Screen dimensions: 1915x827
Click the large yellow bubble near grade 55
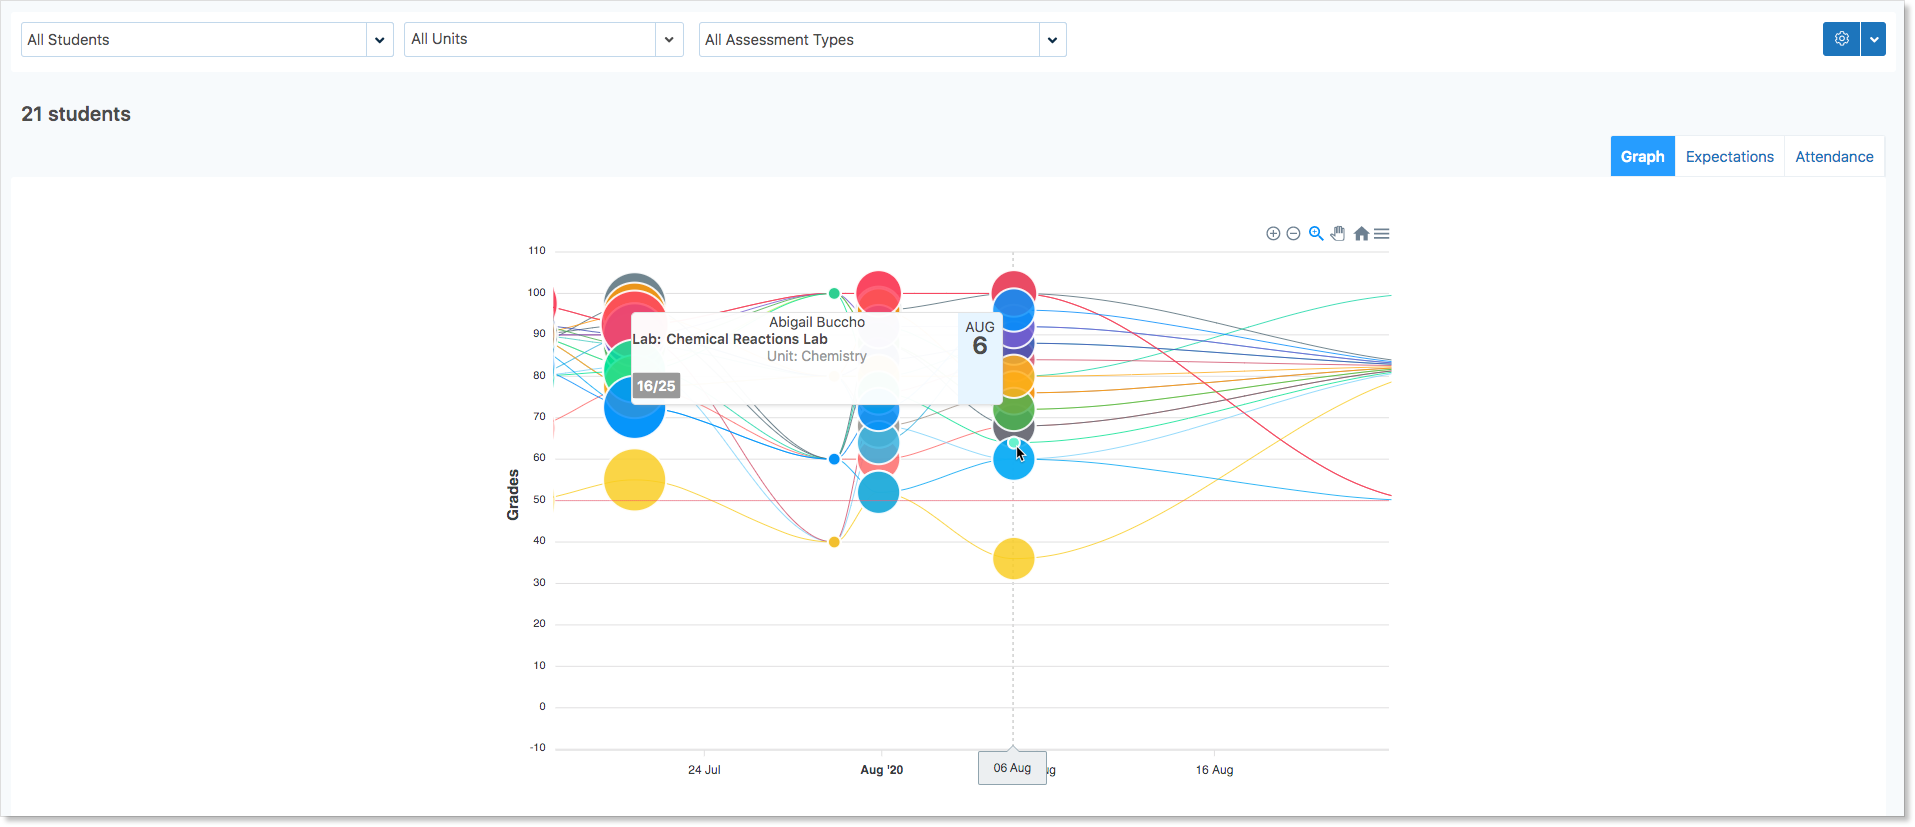pyautogui.click(x=634, y=480)
